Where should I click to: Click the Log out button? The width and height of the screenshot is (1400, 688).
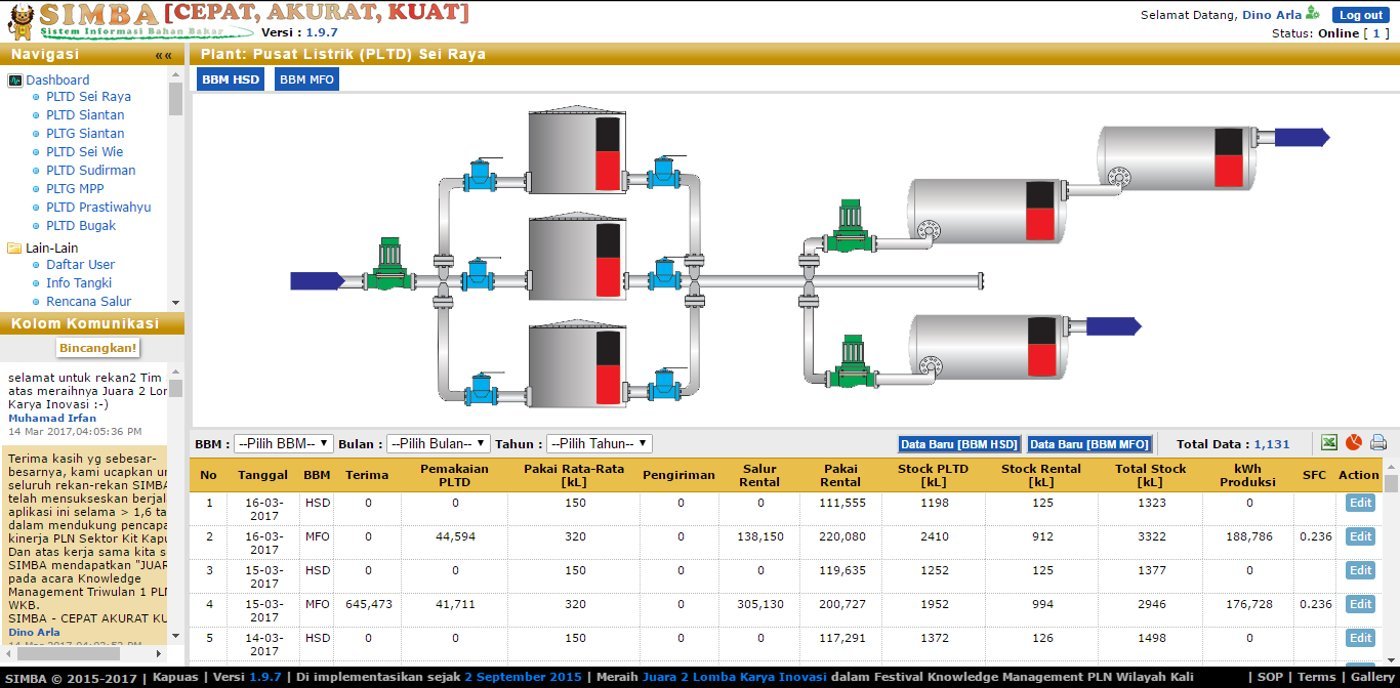[1360, 14]
